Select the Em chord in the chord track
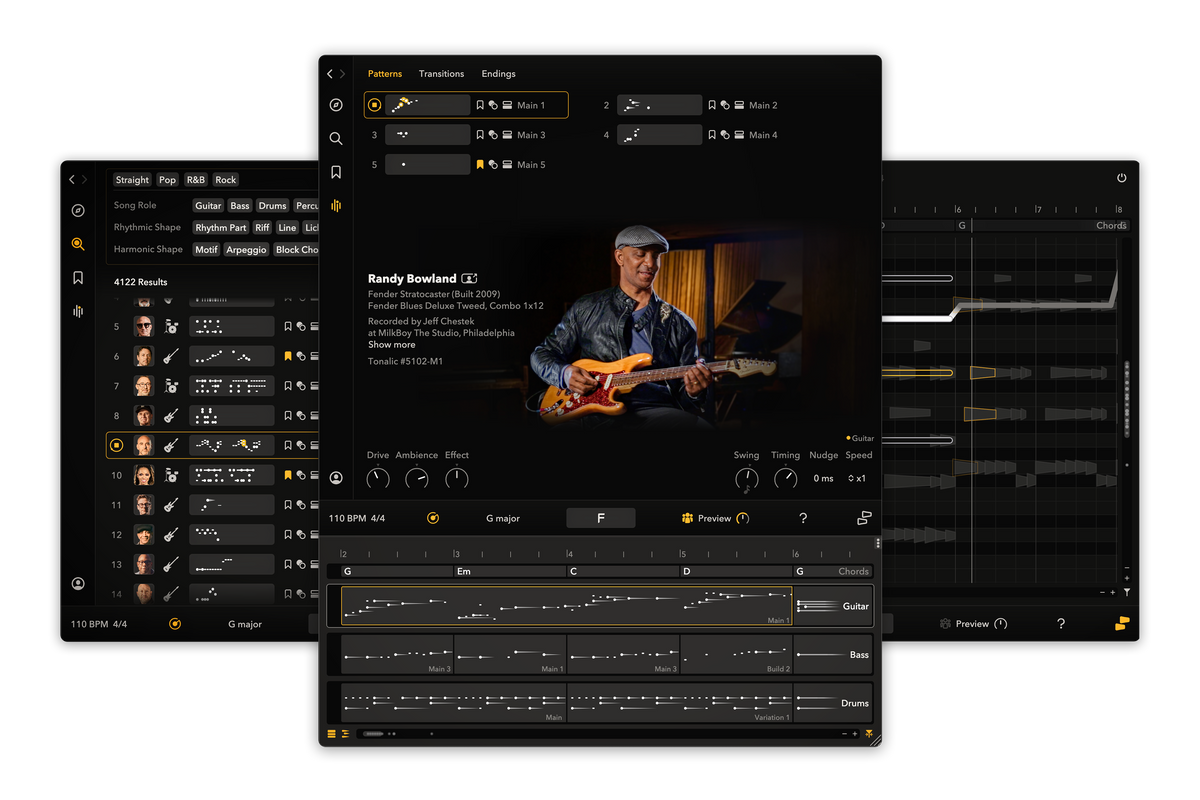The height and width of the screenshot is (800, 1200). 510,572
